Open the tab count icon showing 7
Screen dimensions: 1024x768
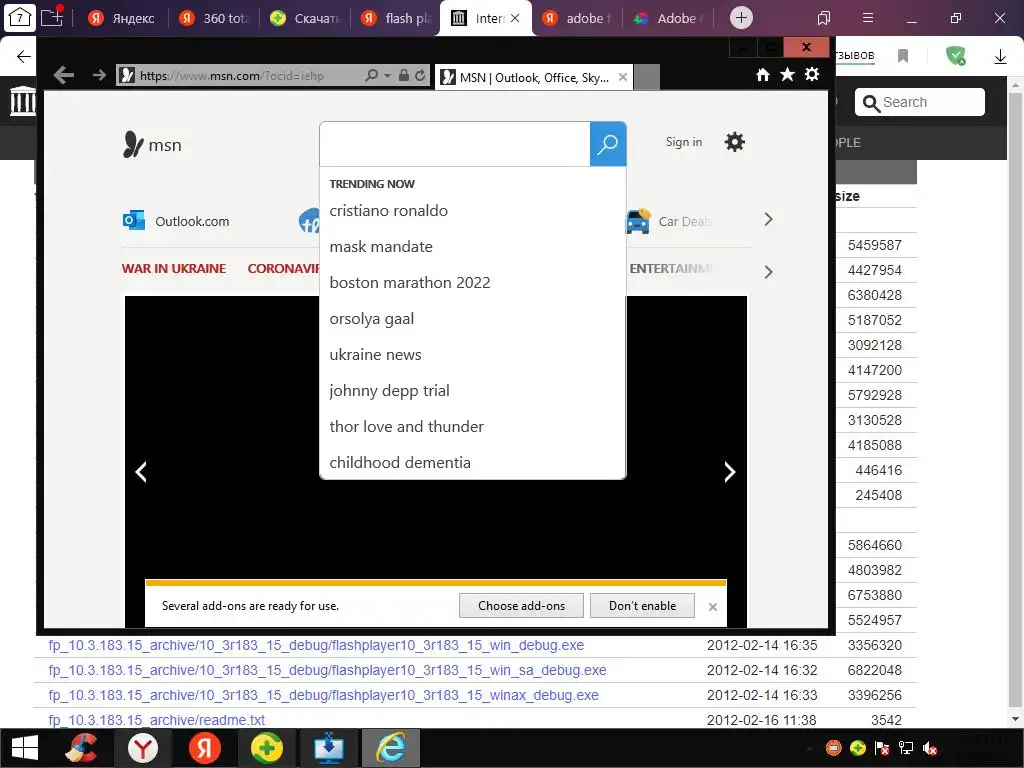20,17
